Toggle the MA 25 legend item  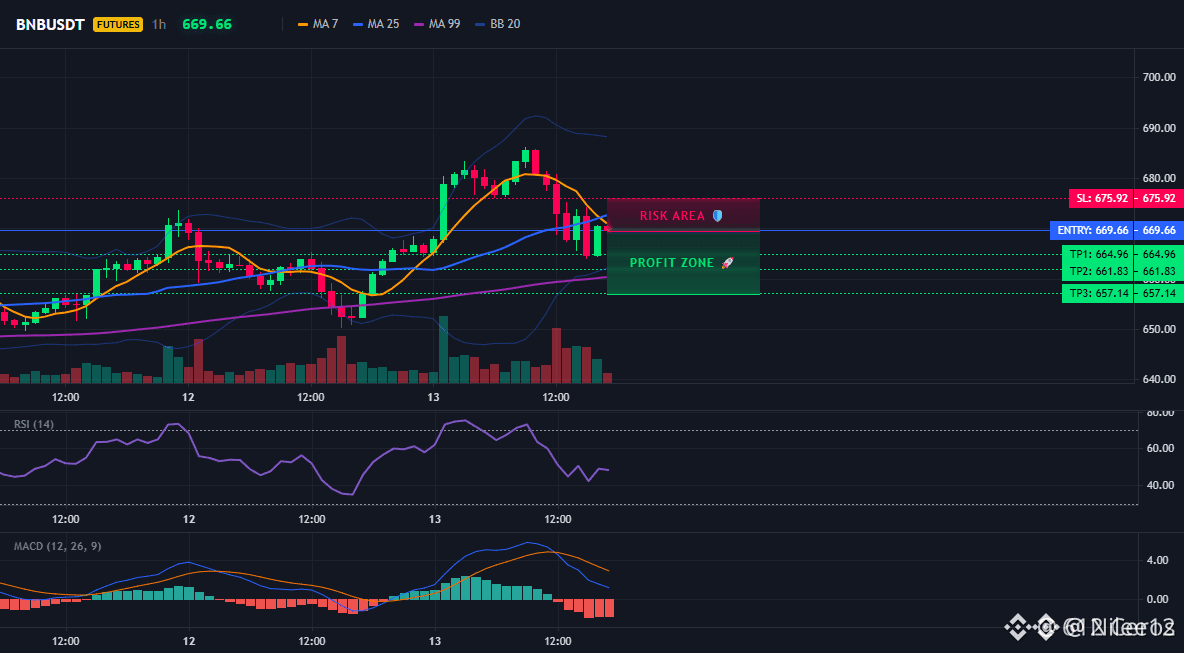coord(376,24)
